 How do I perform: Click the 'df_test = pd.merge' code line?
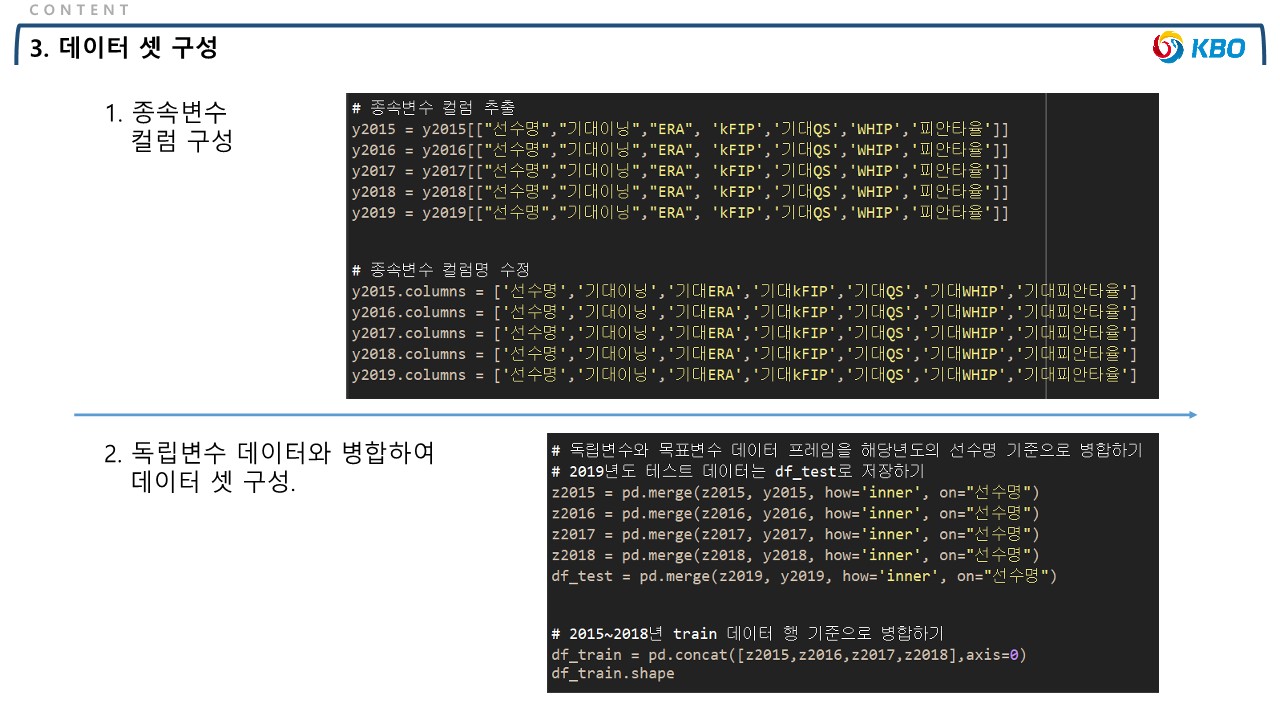click(804, 576)
